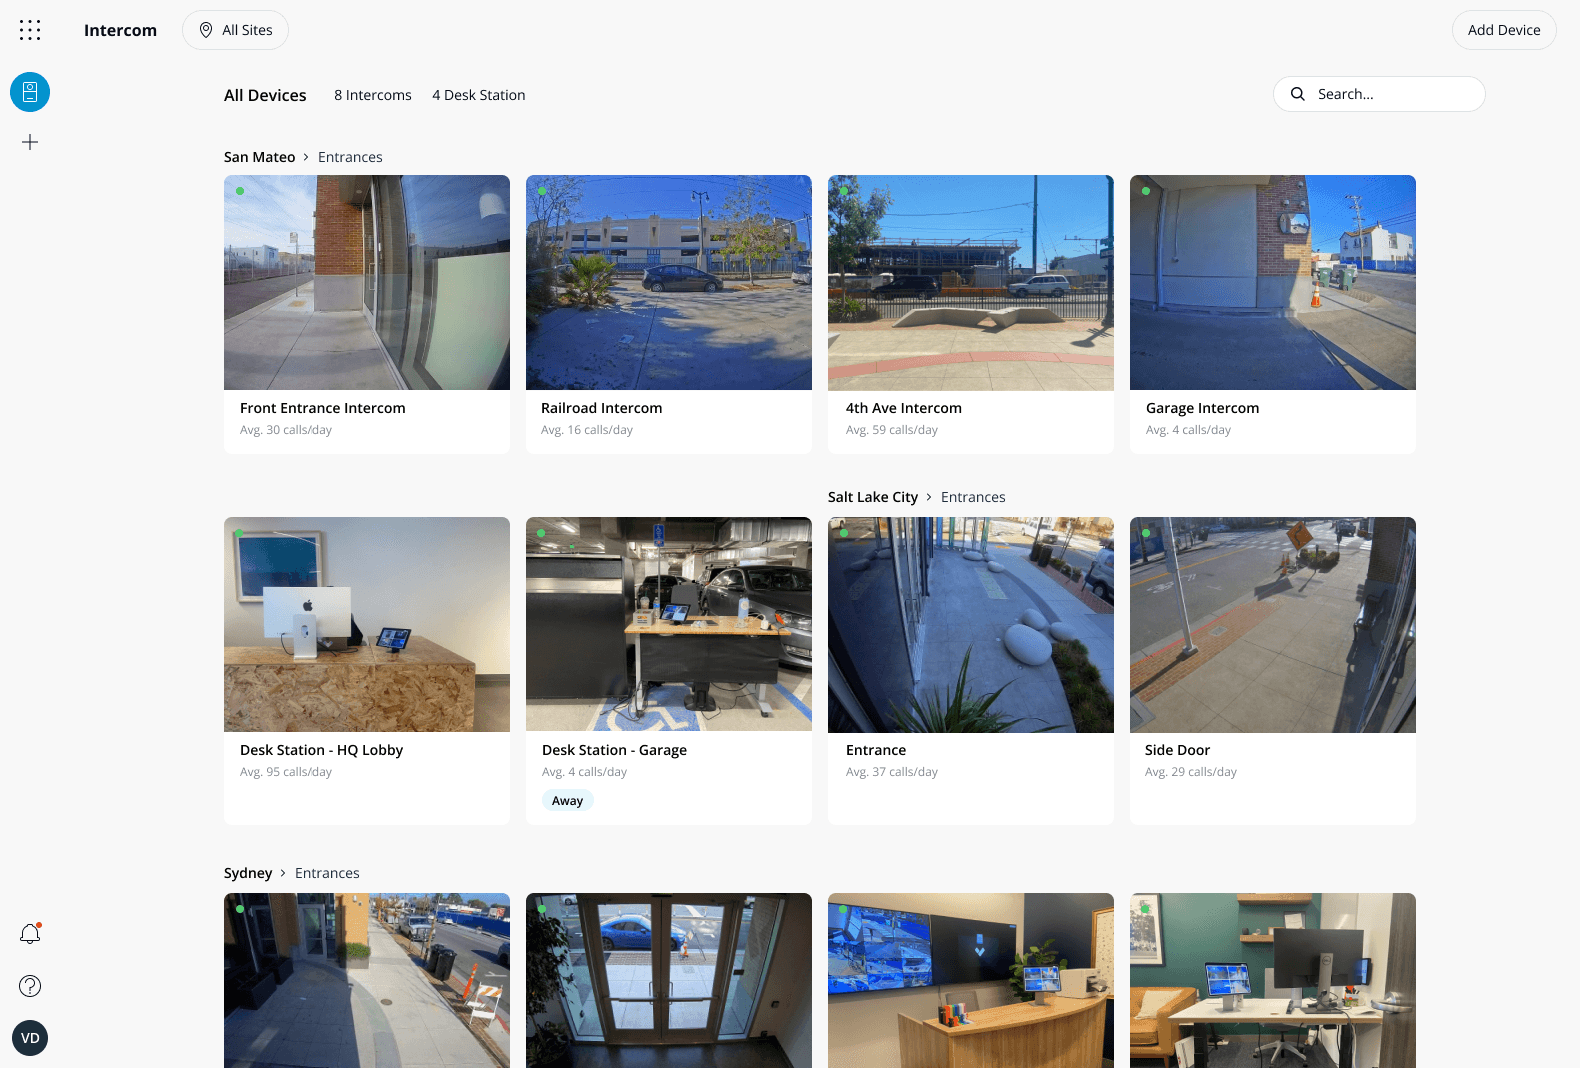Open the VD user avatar menu

(x=30, y=1038)
